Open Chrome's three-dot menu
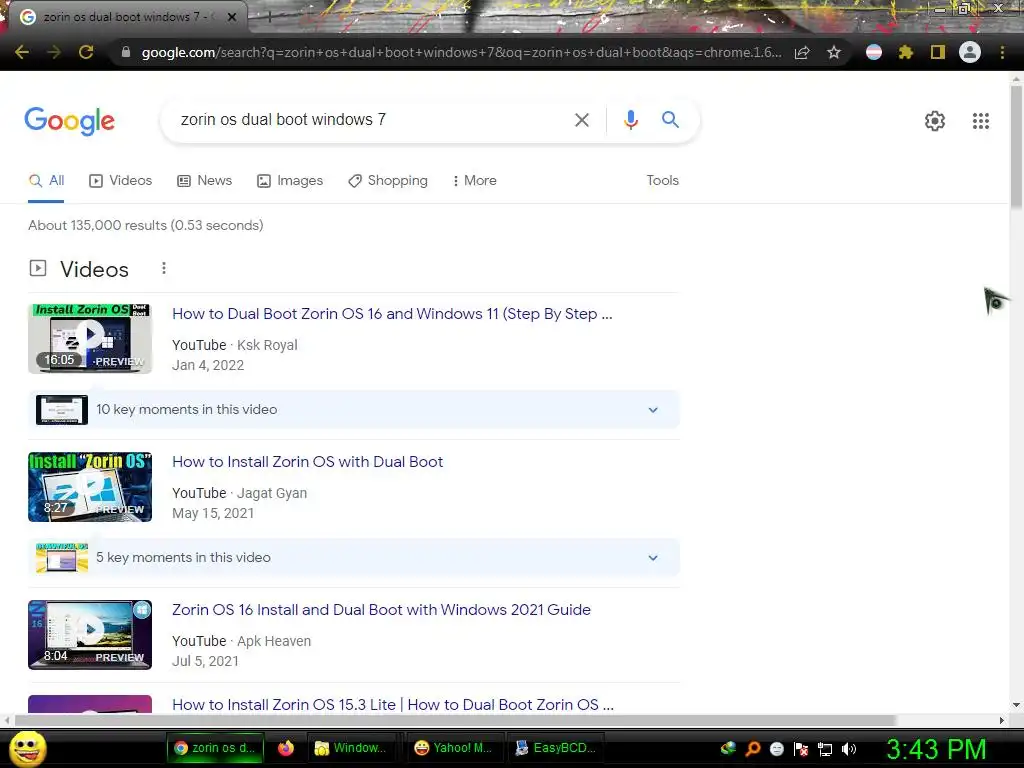The height and width of the screenshot is (768, 1024). pos(1002,52)
